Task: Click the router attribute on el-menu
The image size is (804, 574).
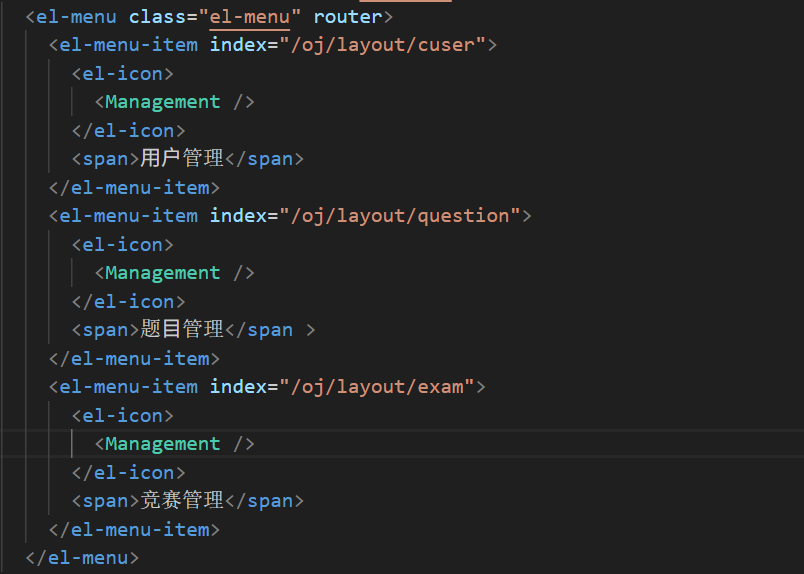Action: (348, 17)
